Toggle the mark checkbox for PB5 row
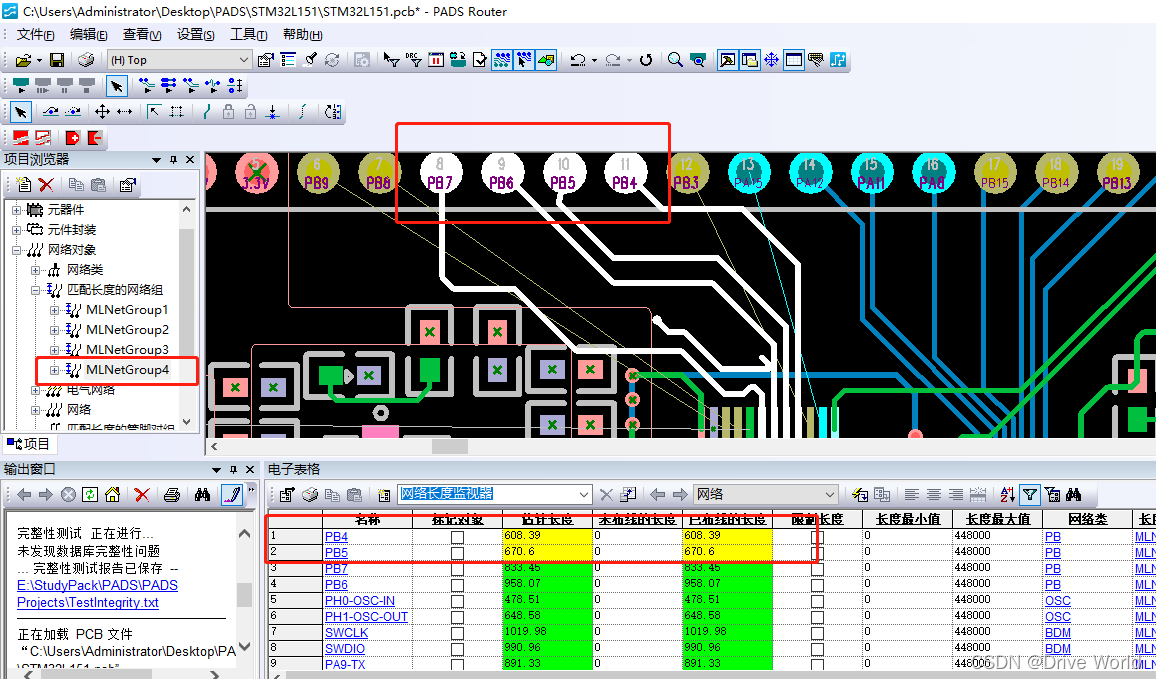The image size is (1156, 679). click(457, 553)
